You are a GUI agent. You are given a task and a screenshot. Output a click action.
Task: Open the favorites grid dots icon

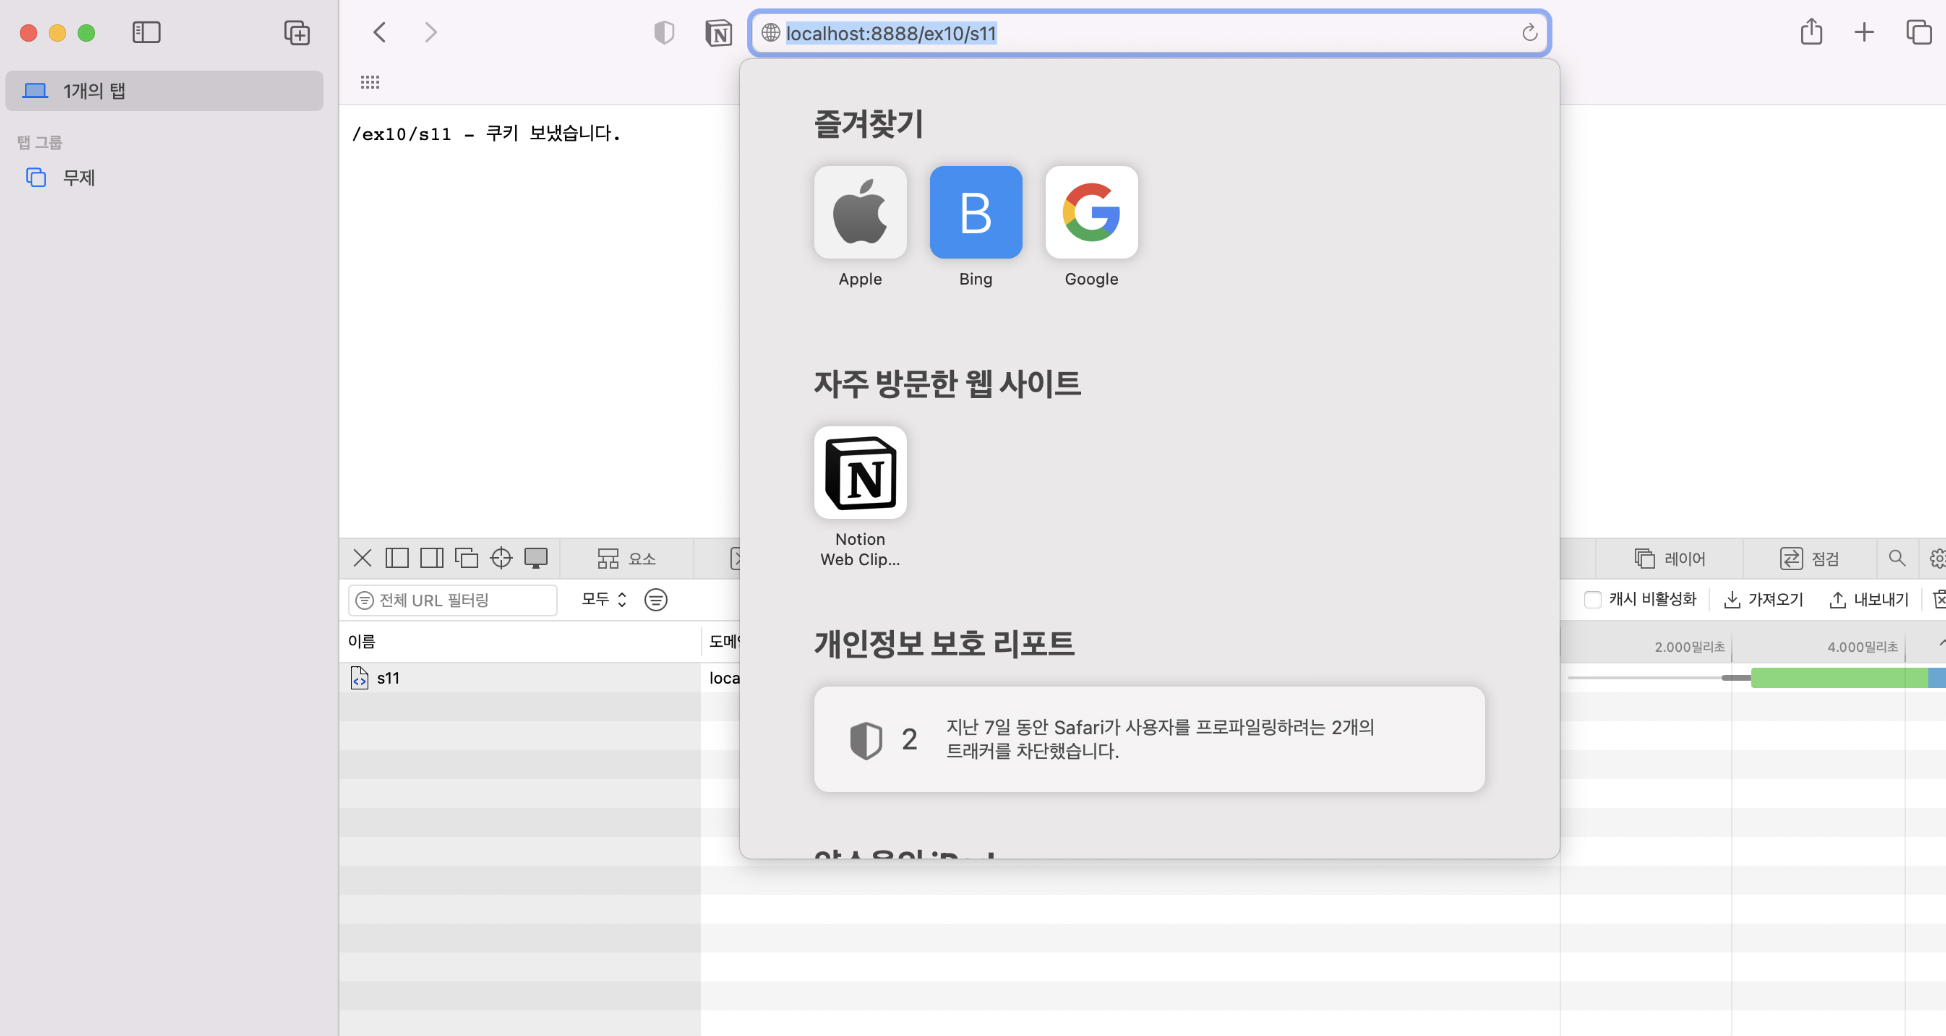(370, 82)
